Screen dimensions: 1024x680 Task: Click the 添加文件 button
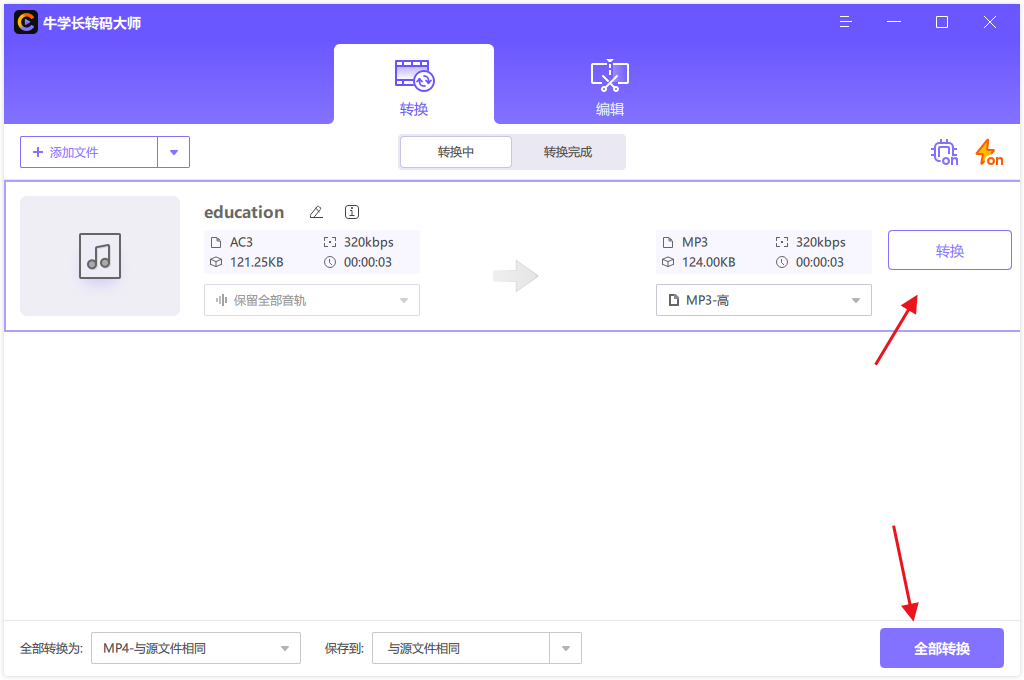coord(89,152)
